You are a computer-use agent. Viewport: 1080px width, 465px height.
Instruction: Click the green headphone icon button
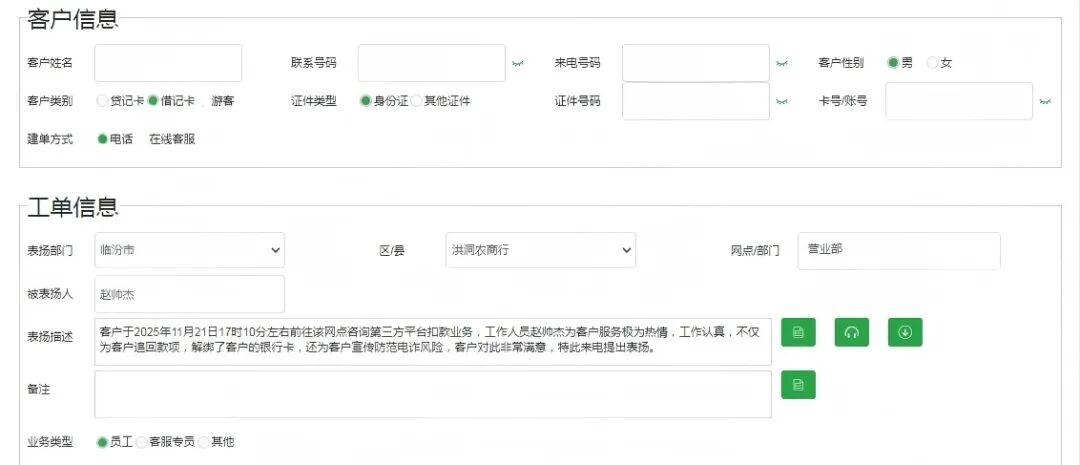tap(852, 332)
